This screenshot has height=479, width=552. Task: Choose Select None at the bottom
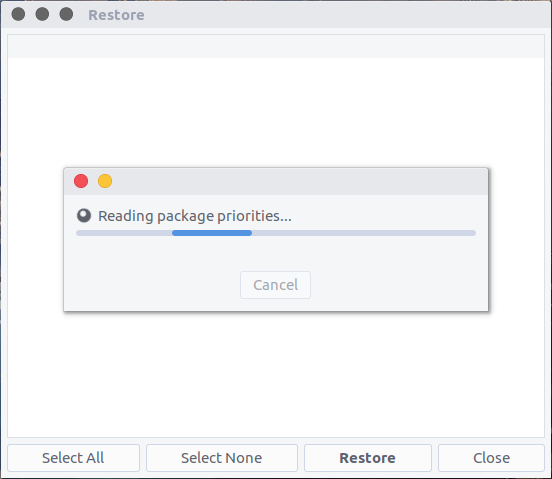pyautogui.click(x=222, y=458)
